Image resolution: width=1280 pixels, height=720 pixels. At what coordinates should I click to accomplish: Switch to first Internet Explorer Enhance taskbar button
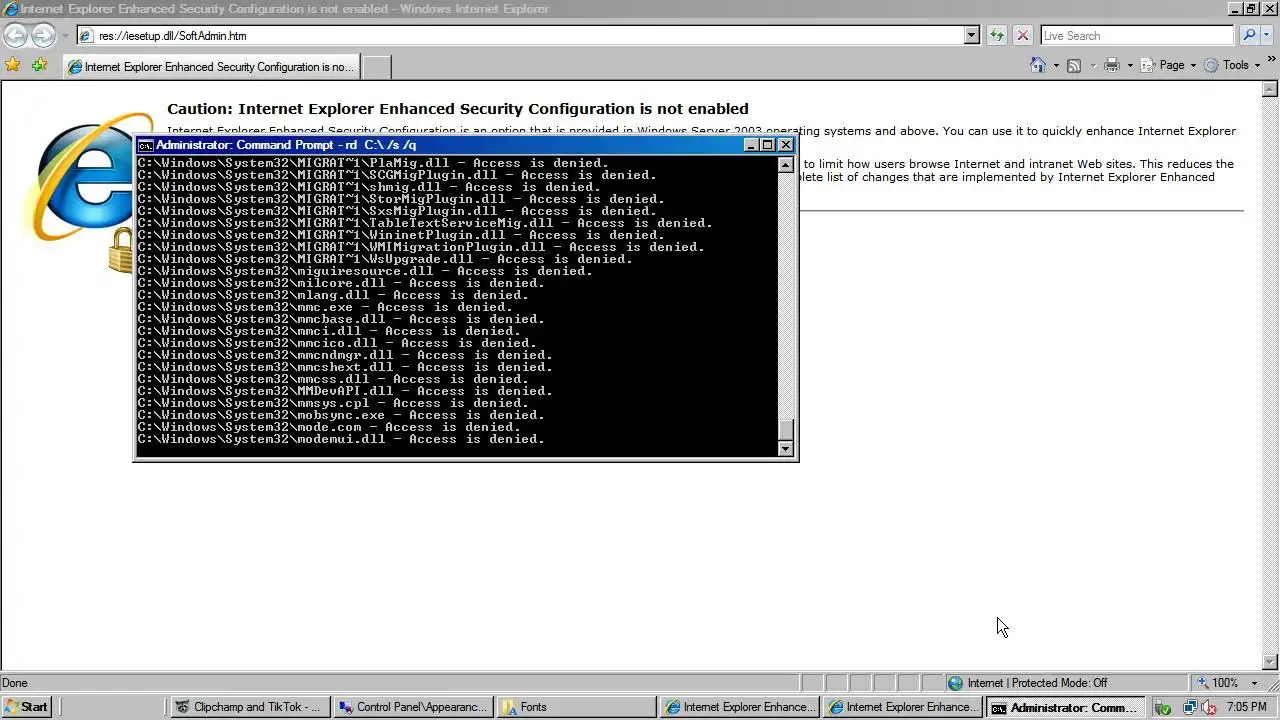click(740, 707)
